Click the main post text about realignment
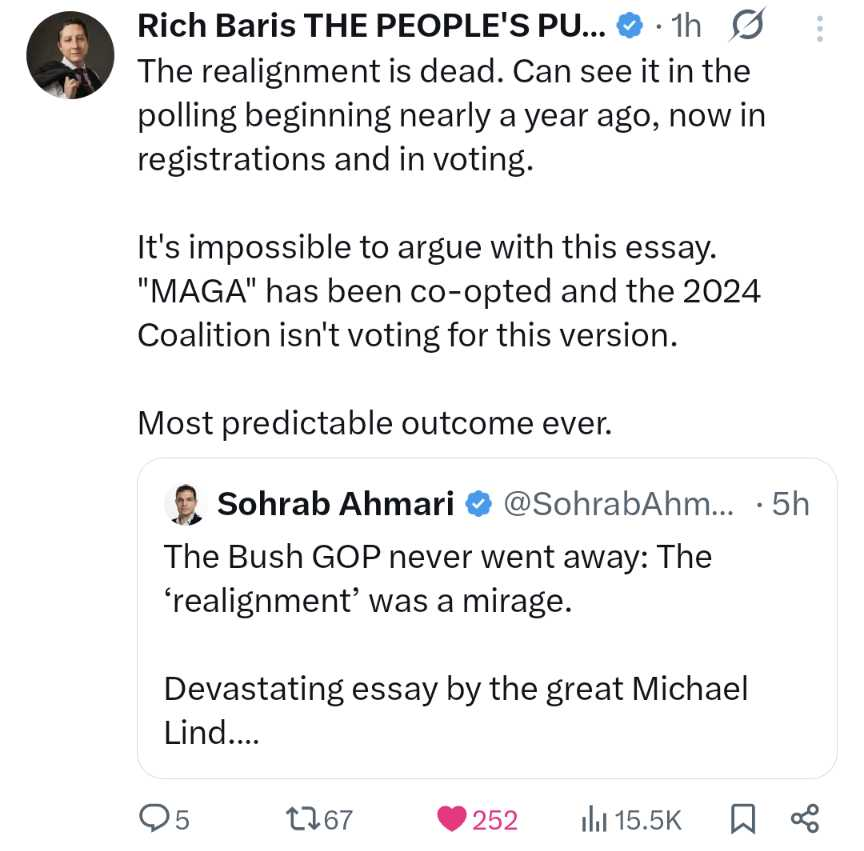Viewport: 864px width, 851px height. coord(450,115)
